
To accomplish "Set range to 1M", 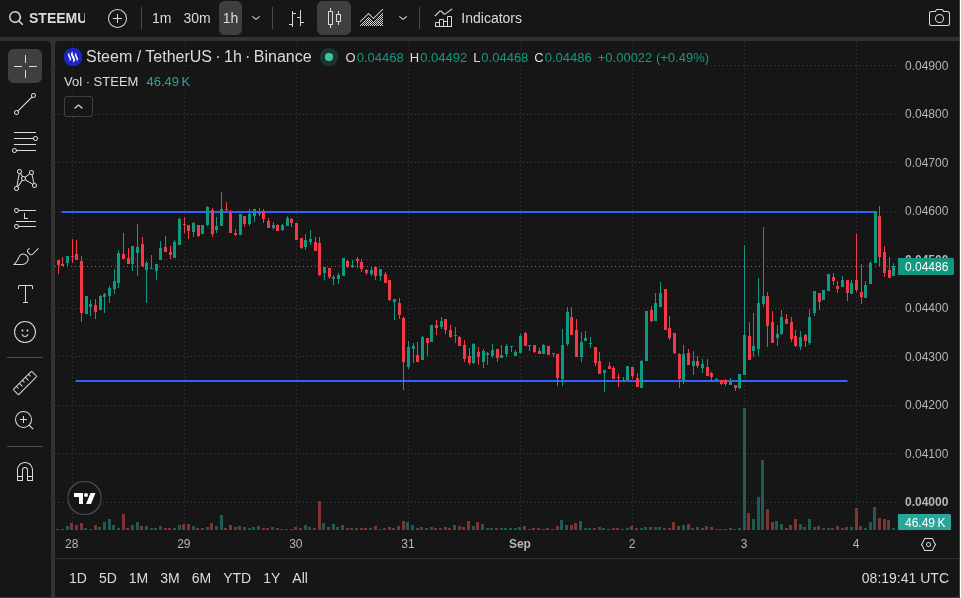I will pyautogui.click(x=139, y=578).
